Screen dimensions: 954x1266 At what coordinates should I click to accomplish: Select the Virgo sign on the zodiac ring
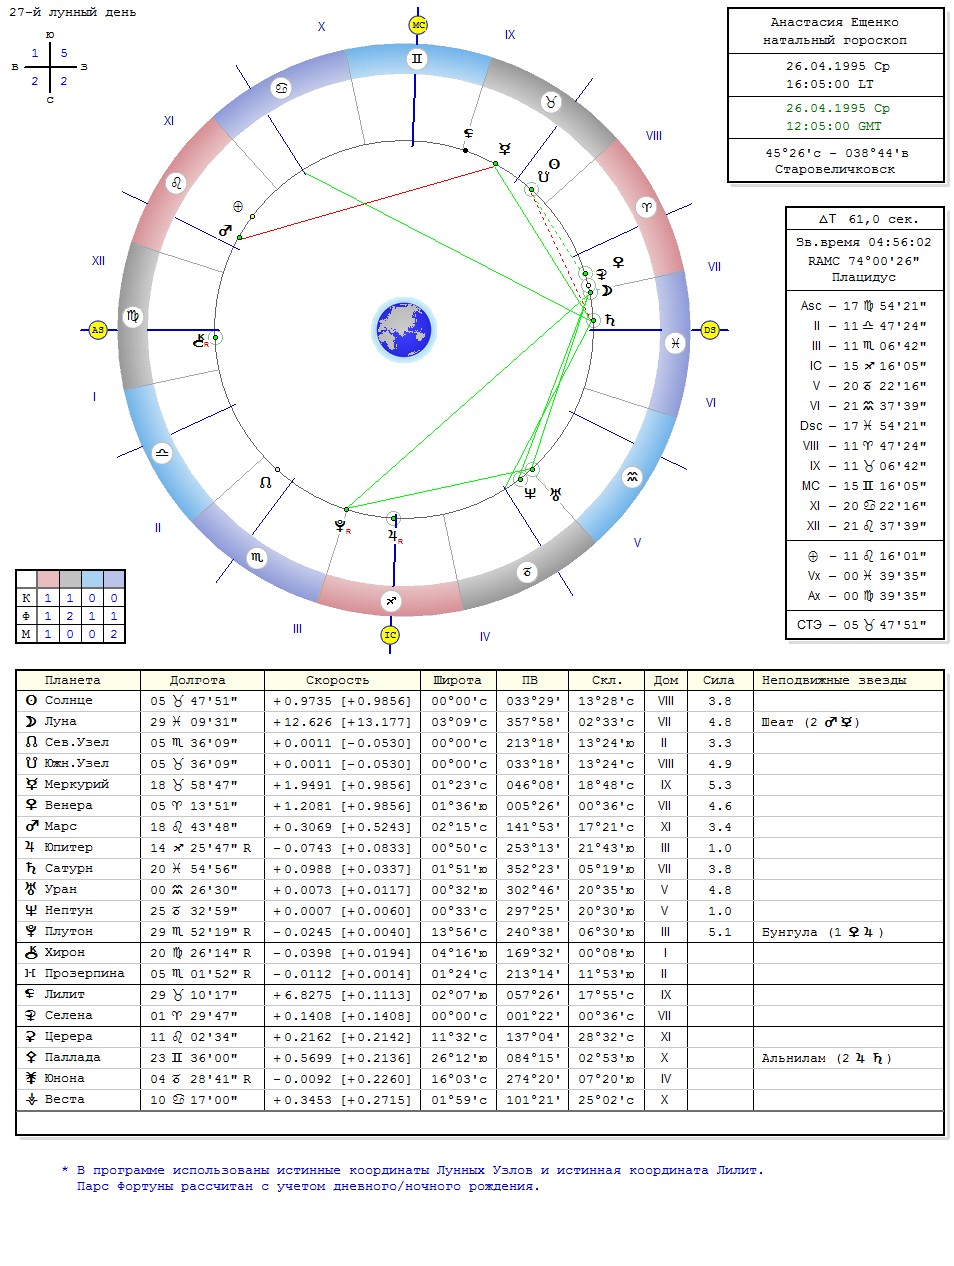(x=133, y=317)
